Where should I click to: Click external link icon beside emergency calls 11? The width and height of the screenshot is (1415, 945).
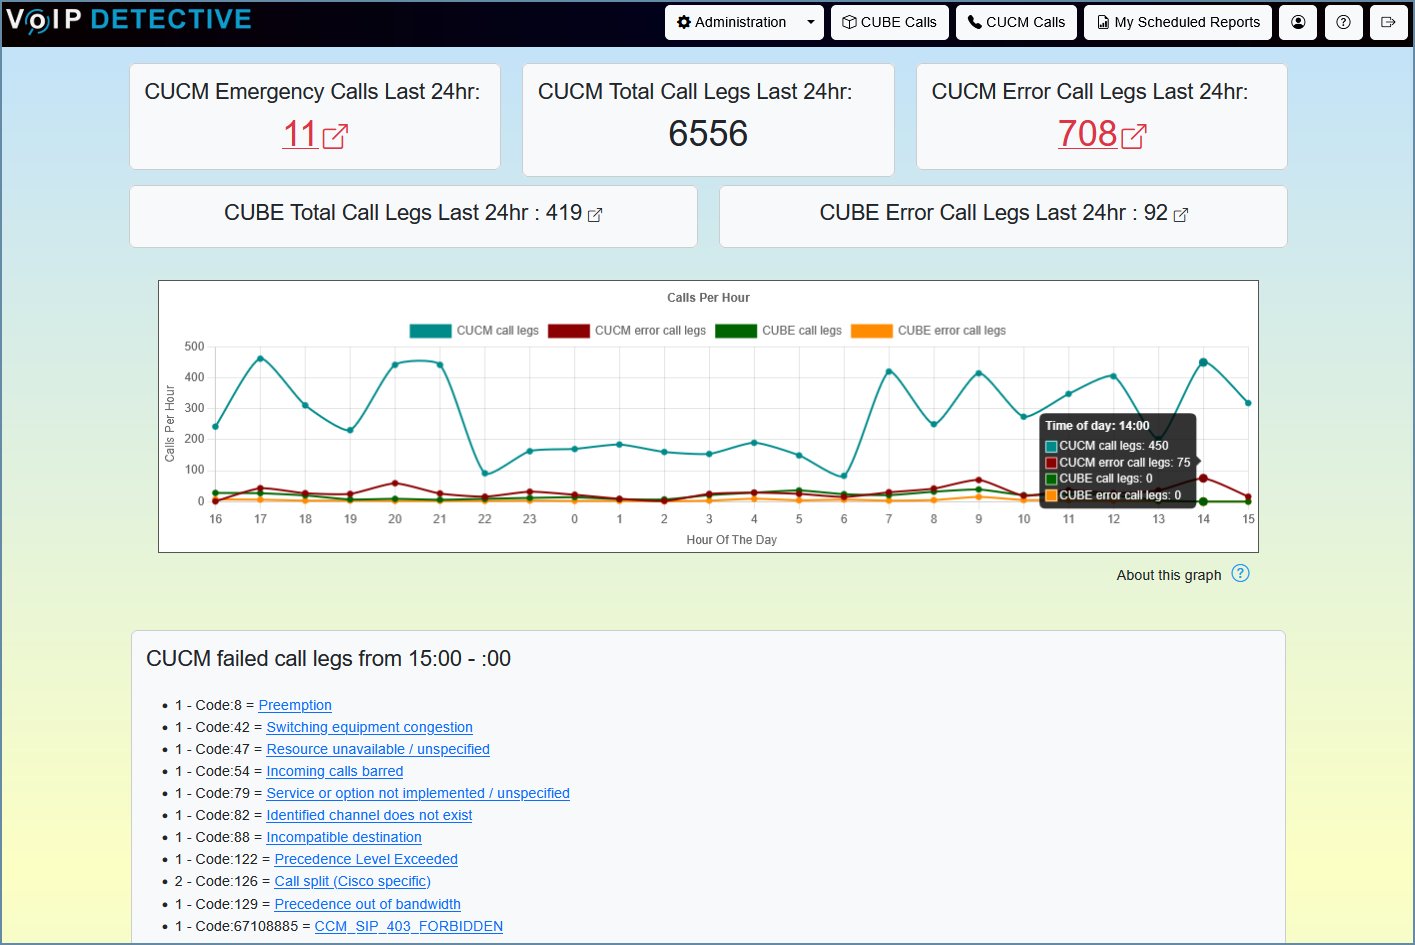[x=335, y=136]
